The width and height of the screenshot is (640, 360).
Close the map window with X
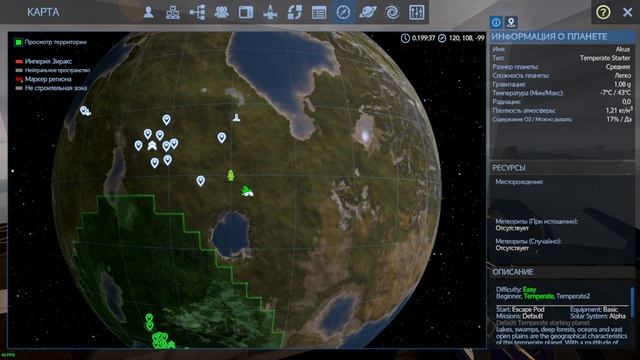628,12
